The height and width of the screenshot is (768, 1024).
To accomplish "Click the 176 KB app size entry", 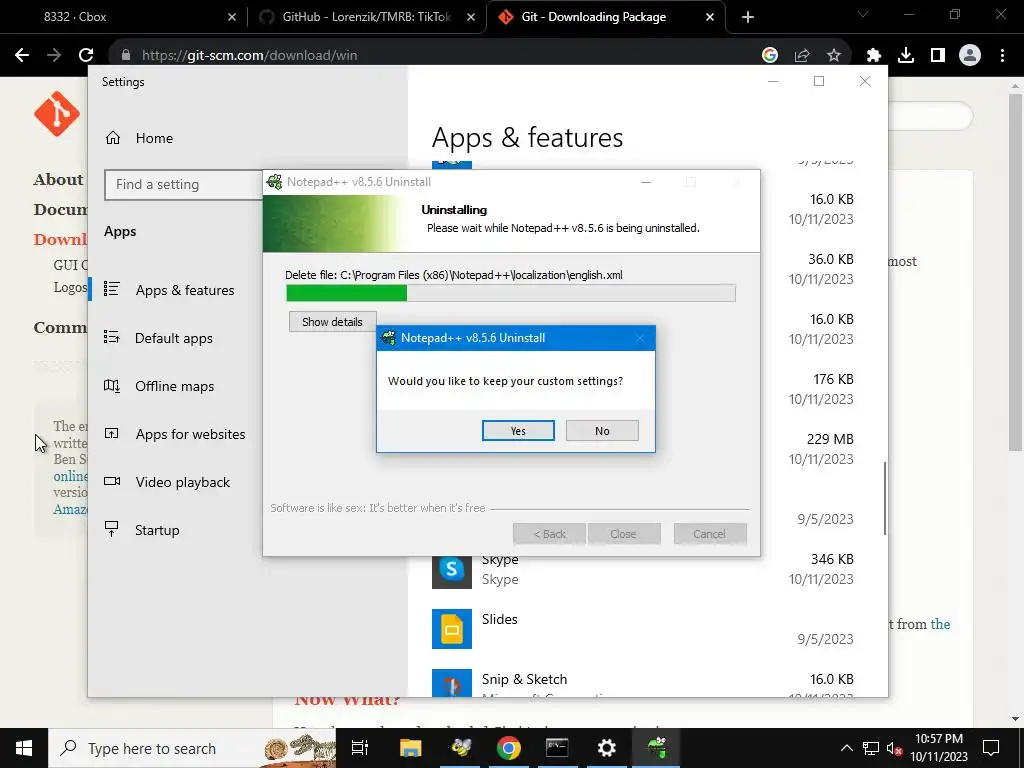I will (833, 379).
